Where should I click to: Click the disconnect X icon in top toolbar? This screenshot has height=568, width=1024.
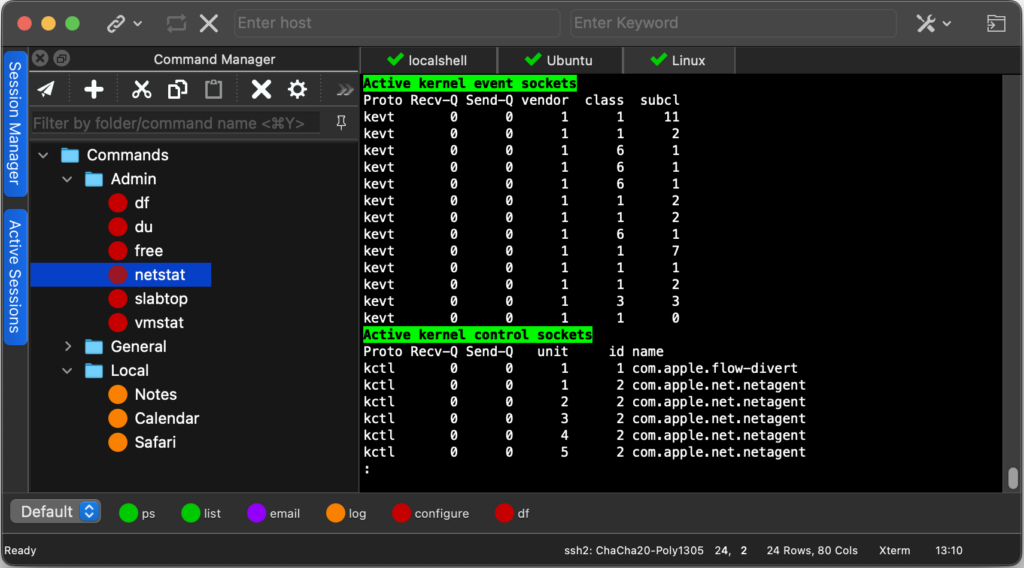click(208, 23)
